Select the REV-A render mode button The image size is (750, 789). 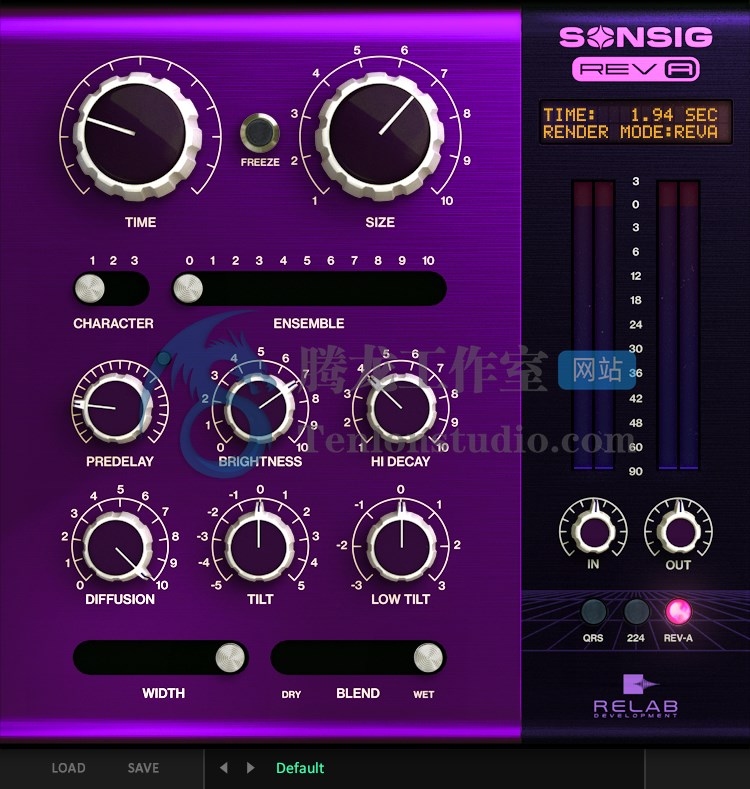678,611
